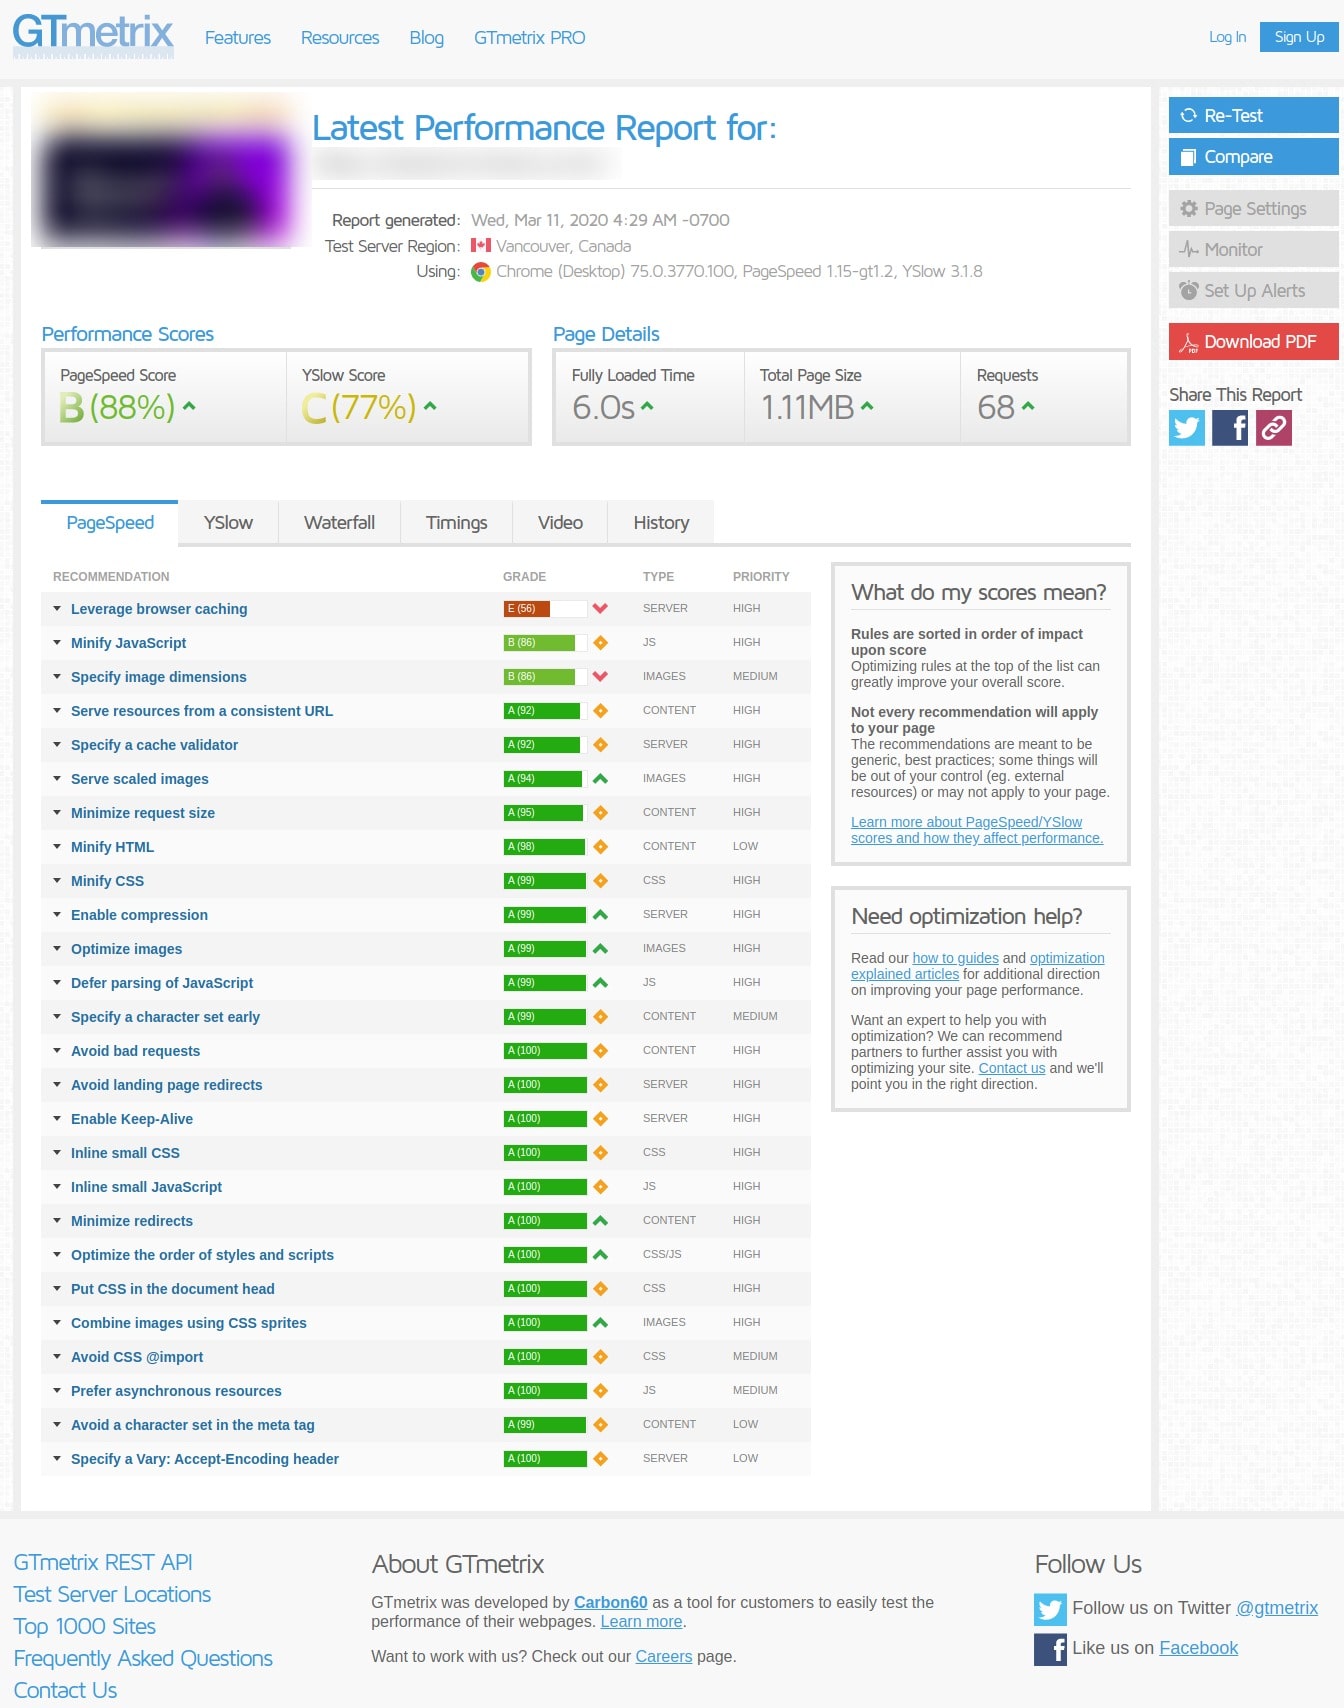This screenshot has width=1344, height=1708.
Task: Click the GTmetrix logo
Action: pyautogui.click(x=93, y=35)
